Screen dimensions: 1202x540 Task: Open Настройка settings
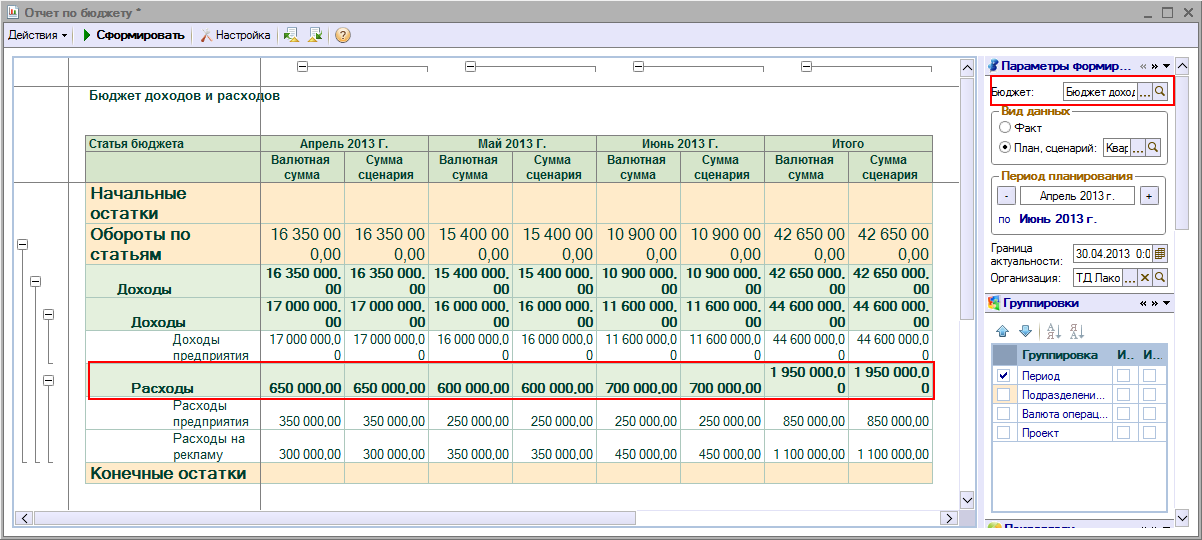[235, 35]
